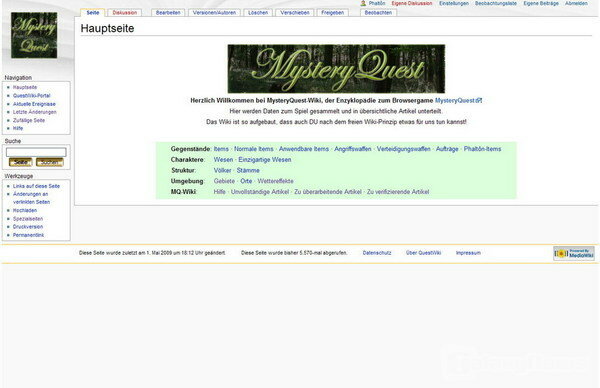Open Zufällige Seite link
Image resolution: width=600 pixels, height=388 pixels.
coord(29,120)
